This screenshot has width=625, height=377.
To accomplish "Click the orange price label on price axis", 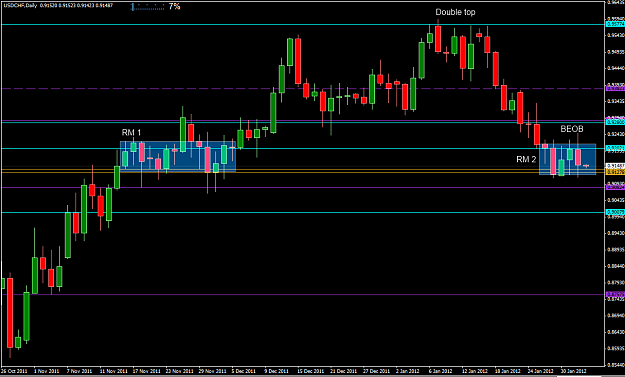I will click(615, 171).
